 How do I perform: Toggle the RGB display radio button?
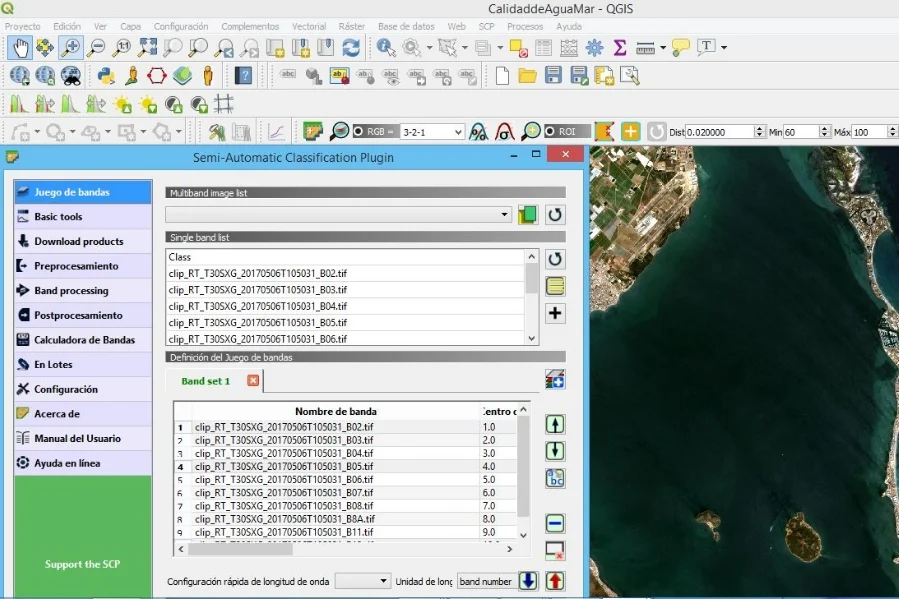coord(358,132)
